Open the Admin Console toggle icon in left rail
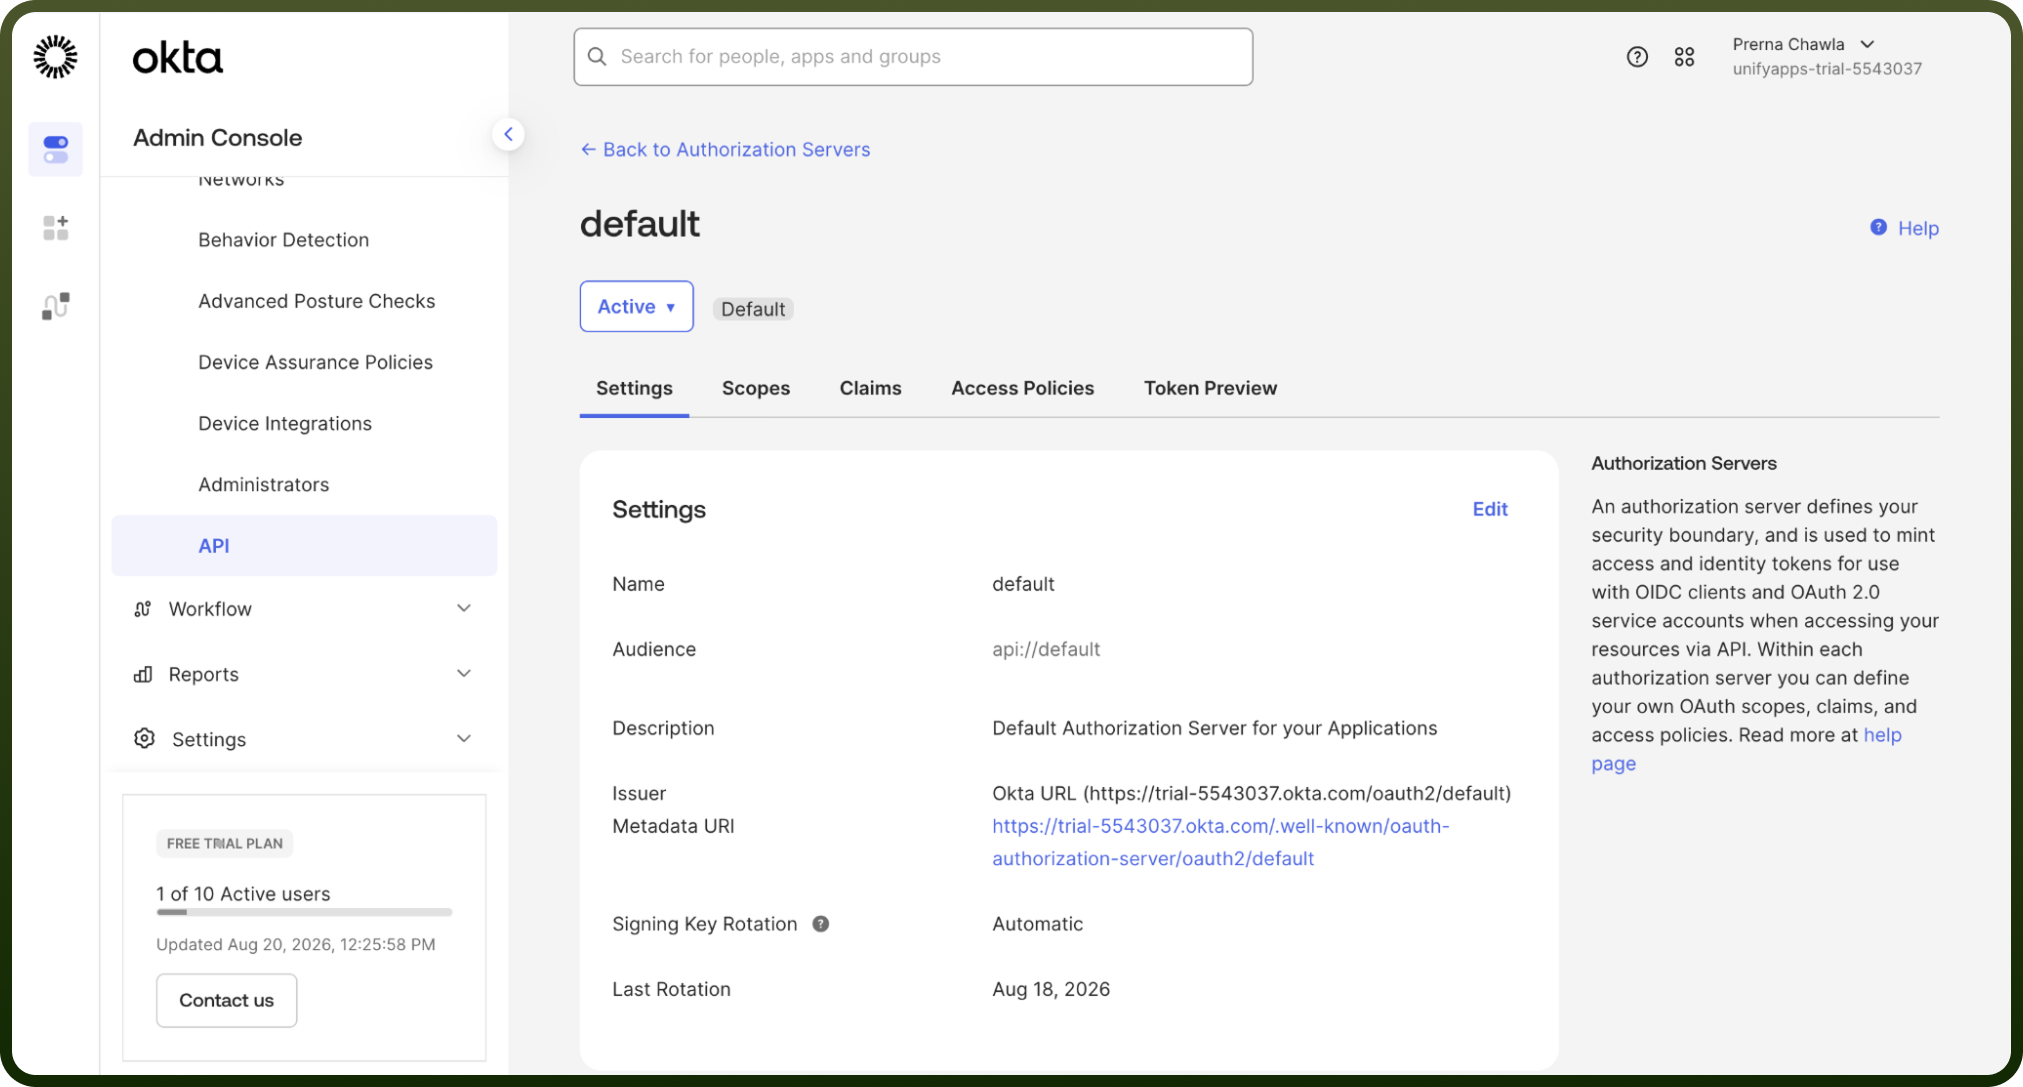 click(56, 150)
